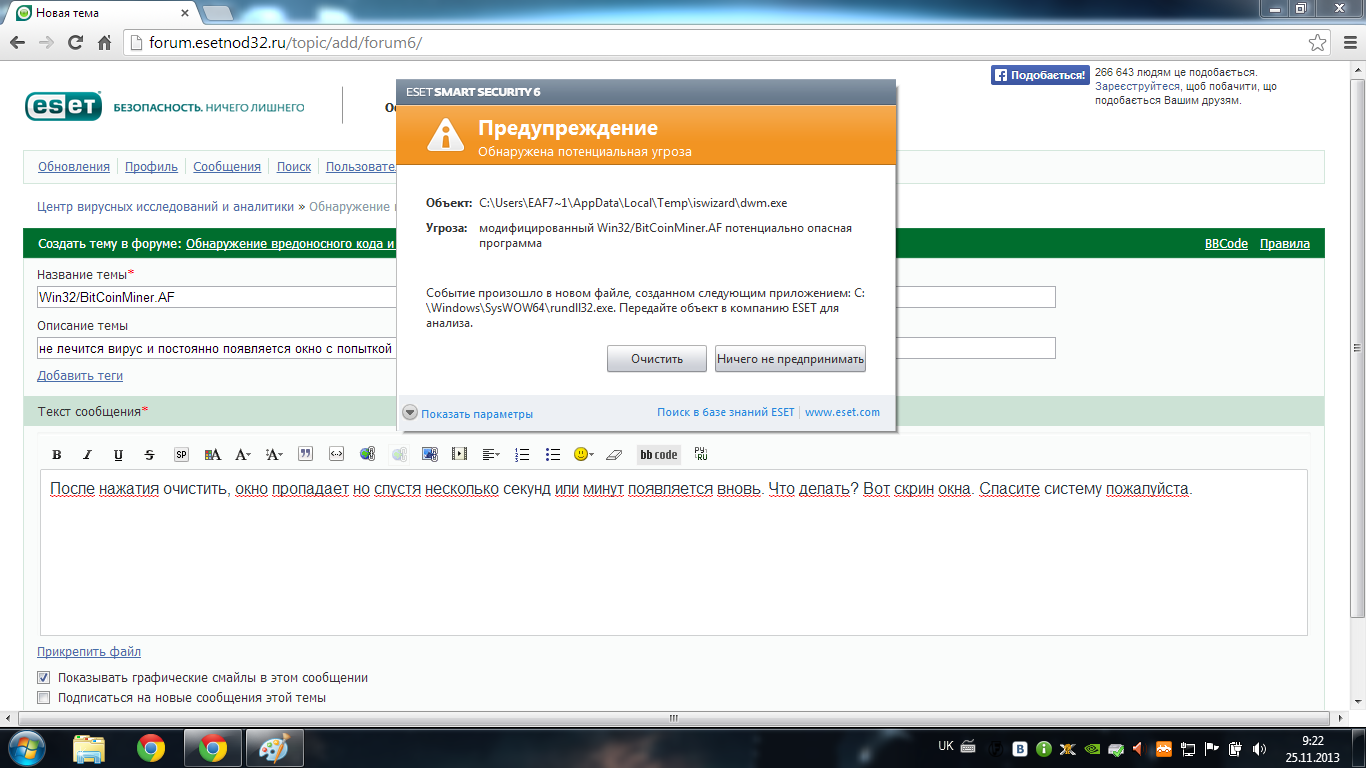Click the greyed-out remove link icon
This screenshot has width=1366, height=768.
pos(399,454)
